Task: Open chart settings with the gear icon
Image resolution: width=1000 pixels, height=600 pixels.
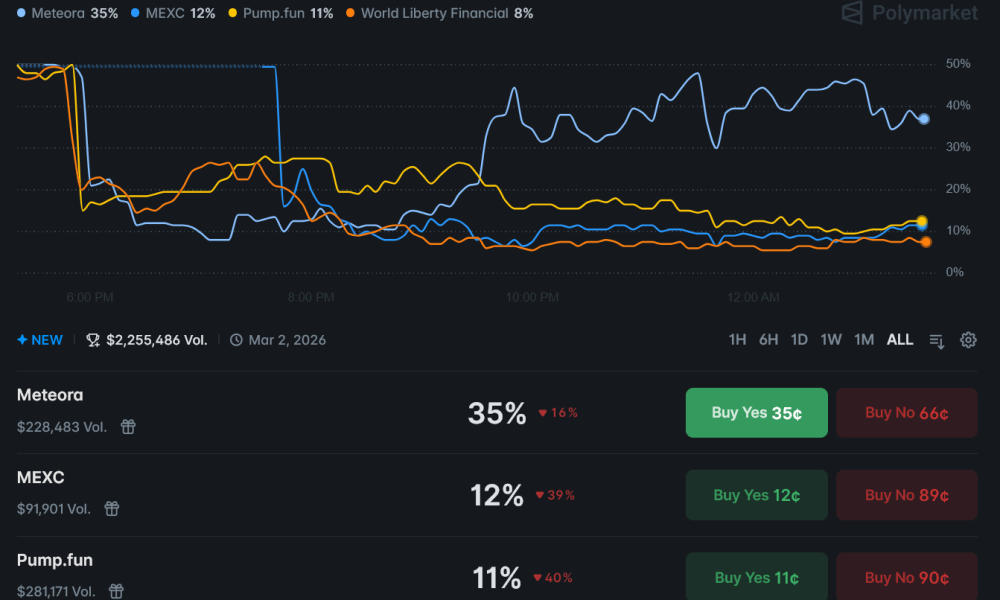Action: tap(968, 340)
